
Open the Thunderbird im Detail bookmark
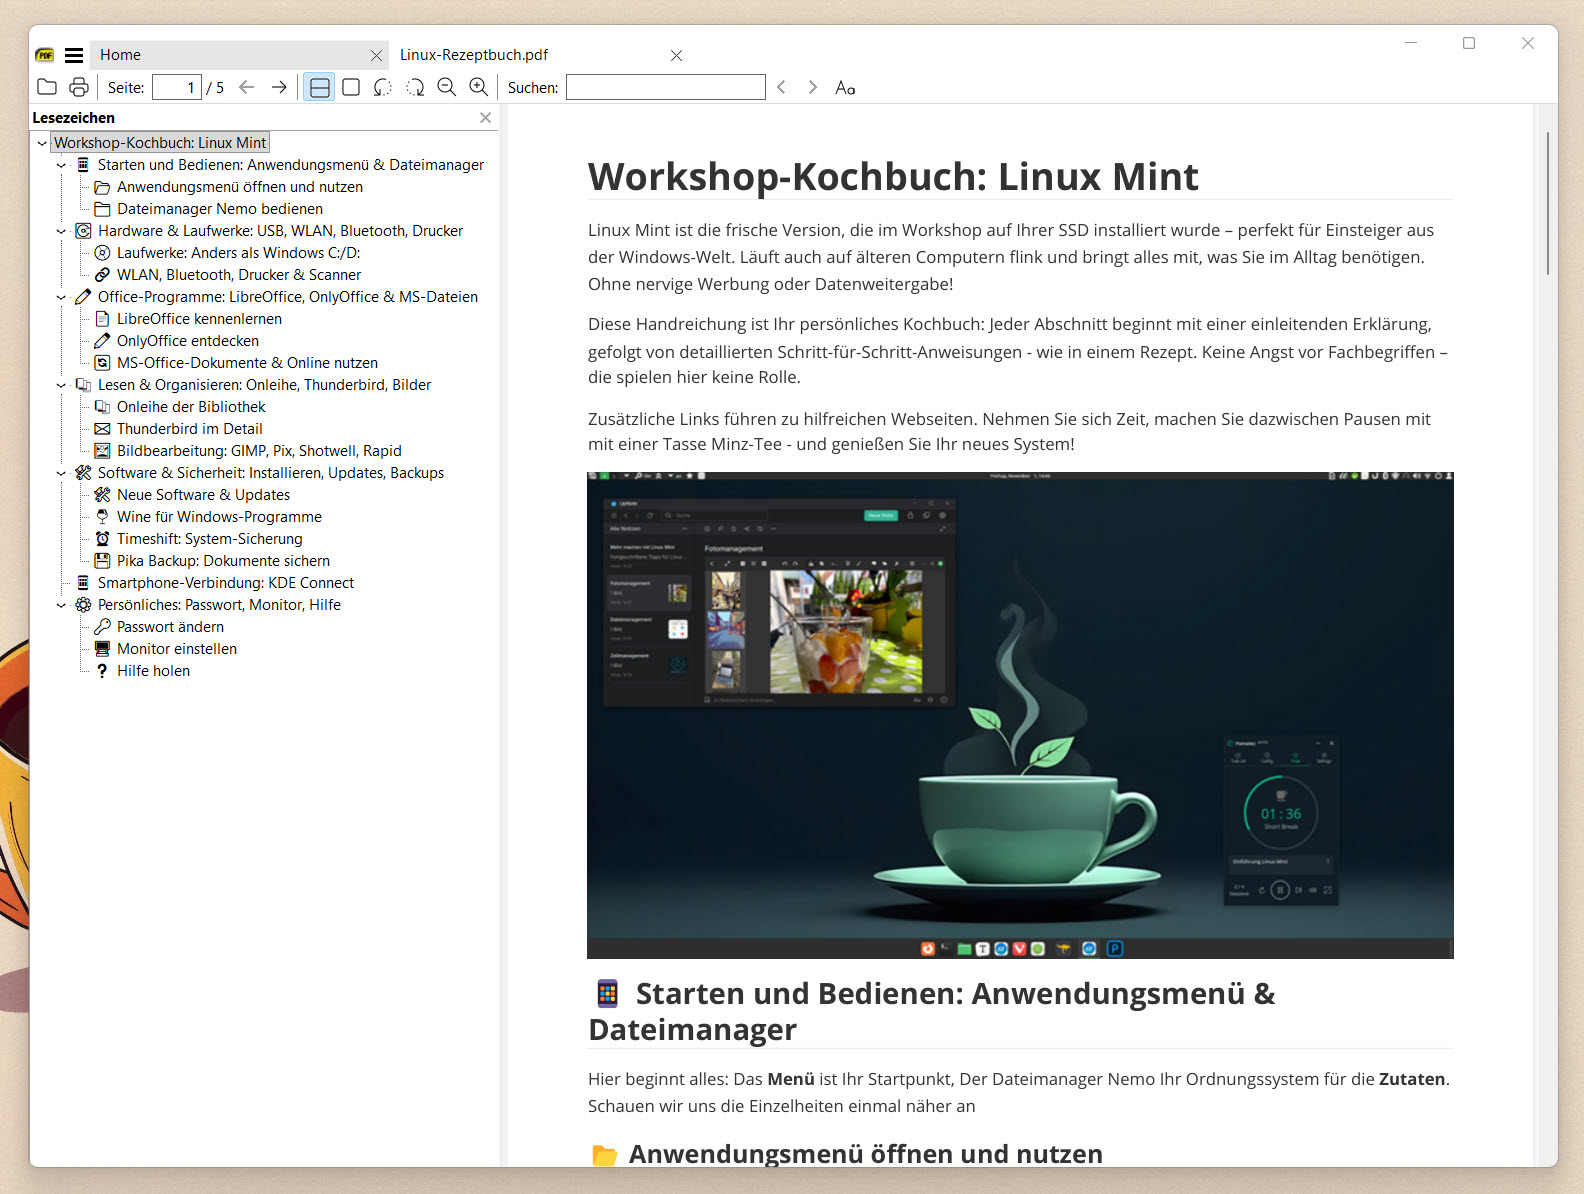[x=189, y=429]
